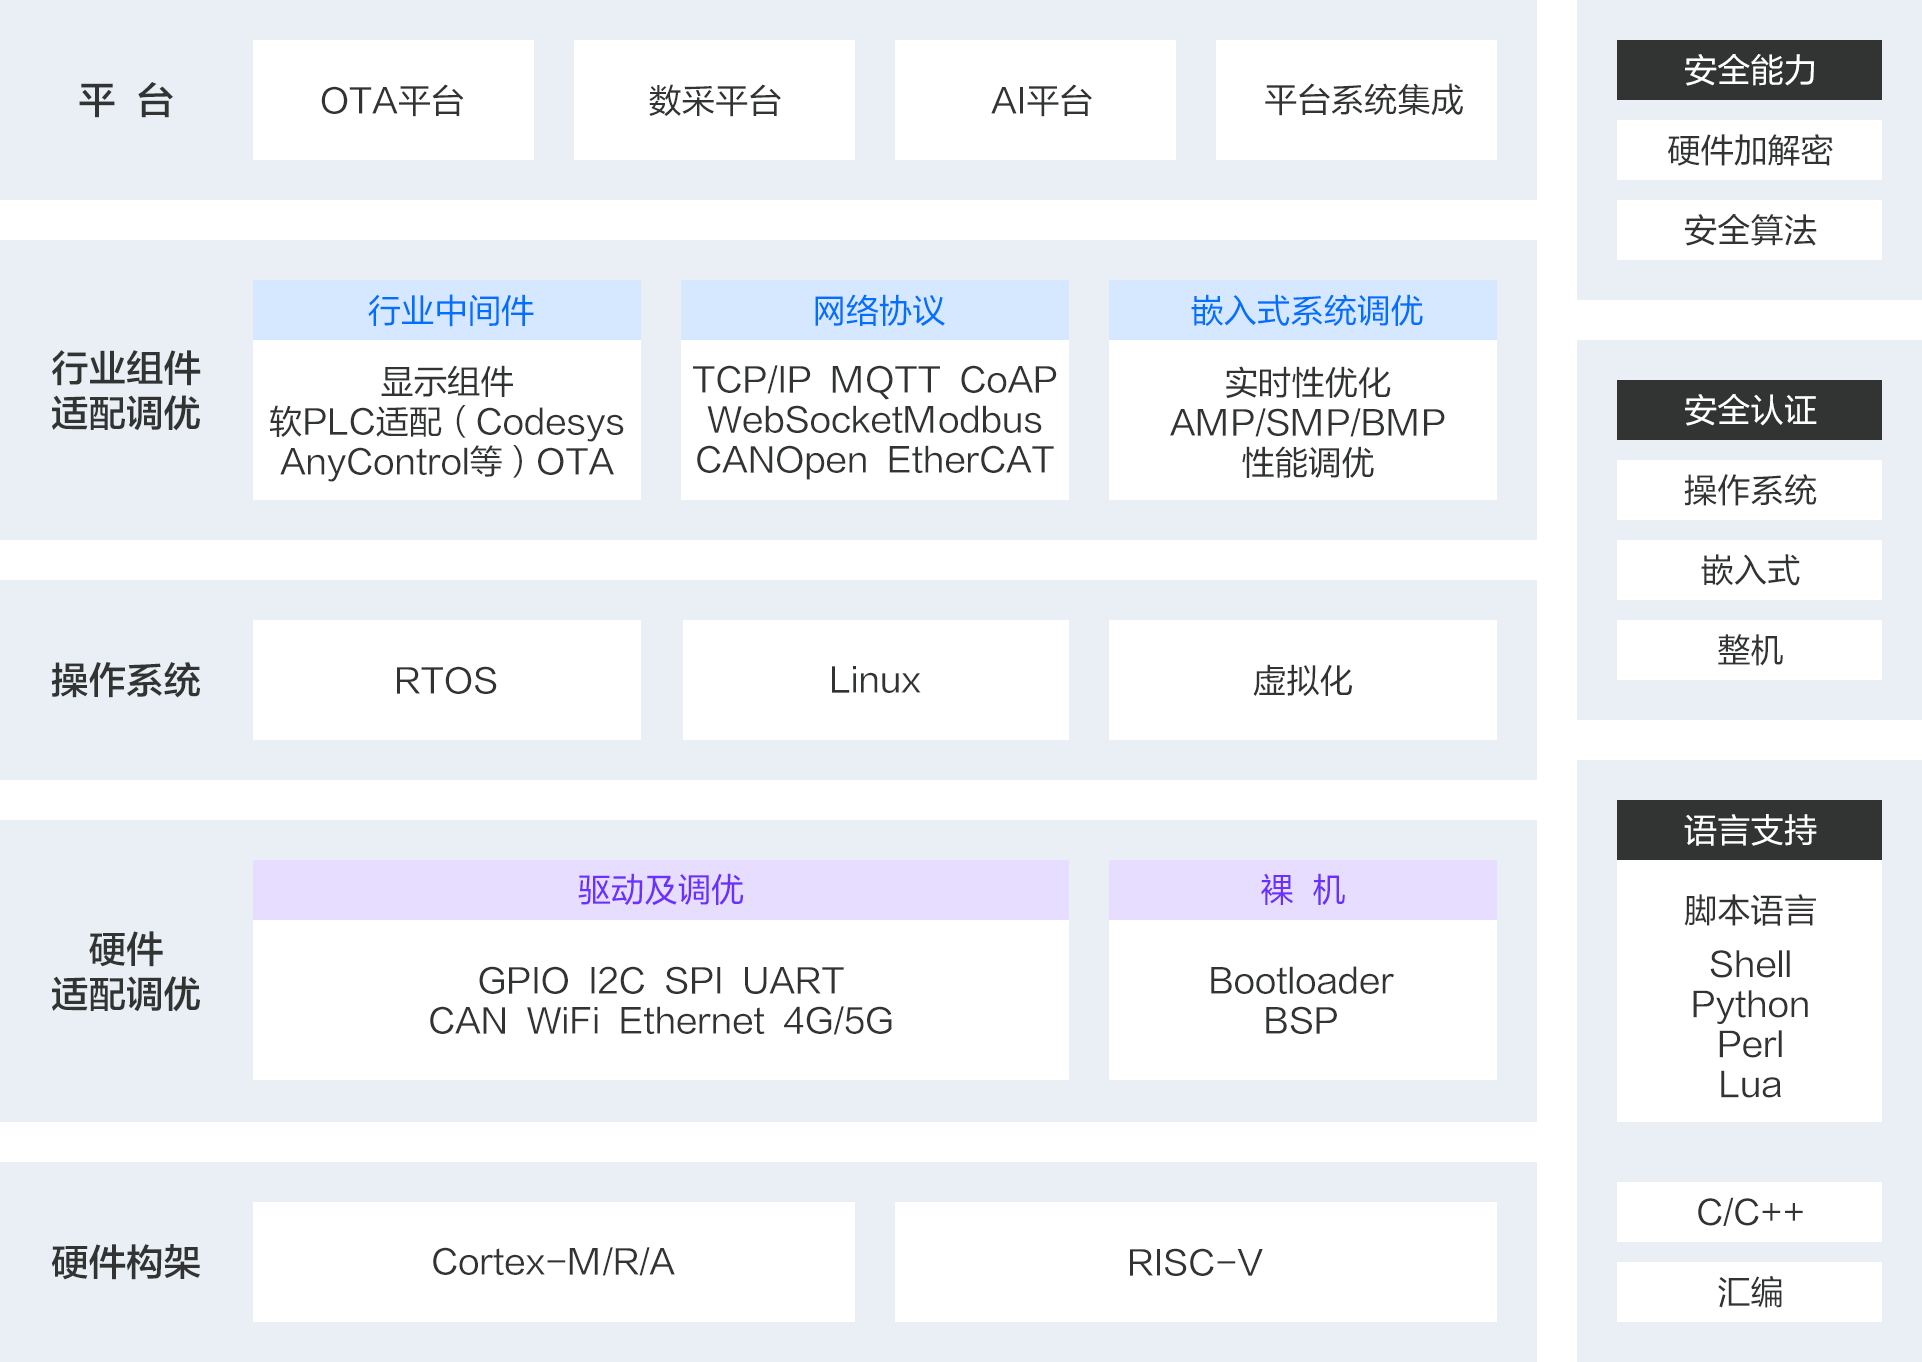
Task: Select the C/C++ item
Action: tap(1749, 1212)
